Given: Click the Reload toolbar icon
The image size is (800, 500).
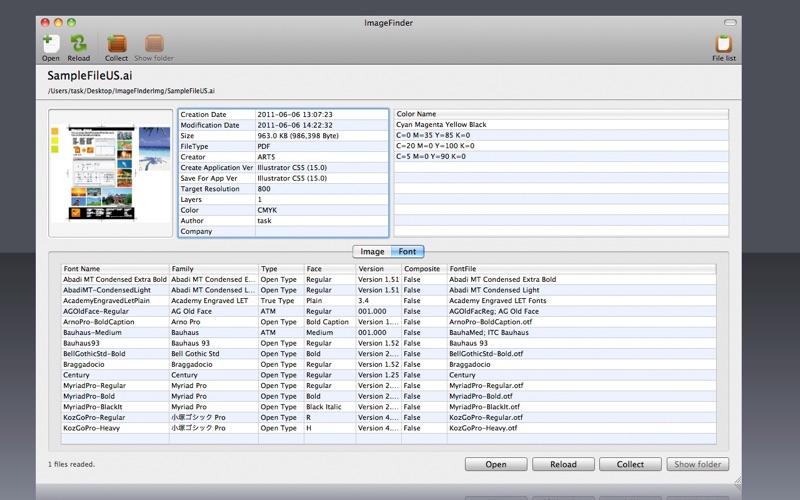Looking at the screenshot, I should pyautogui.click(x=79, y=43).
